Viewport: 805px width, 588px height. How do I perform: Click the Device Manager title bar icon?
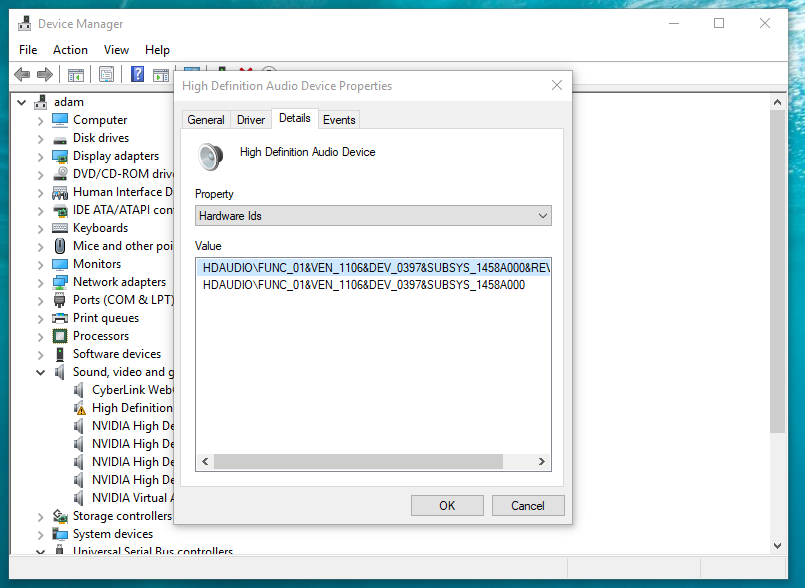pyautogui.click(x=24, y=24)
